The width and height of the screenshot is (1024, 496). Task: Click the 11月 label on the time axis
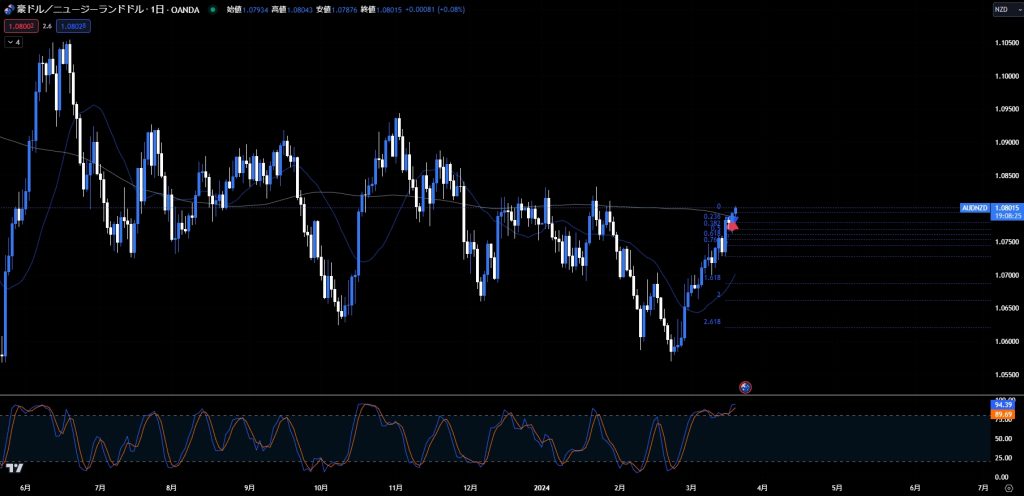[x=395, y=487]
